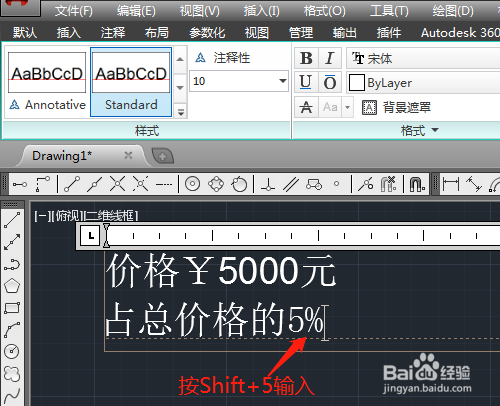Click the new drawing tab plus button

click(x=162, y=156)
